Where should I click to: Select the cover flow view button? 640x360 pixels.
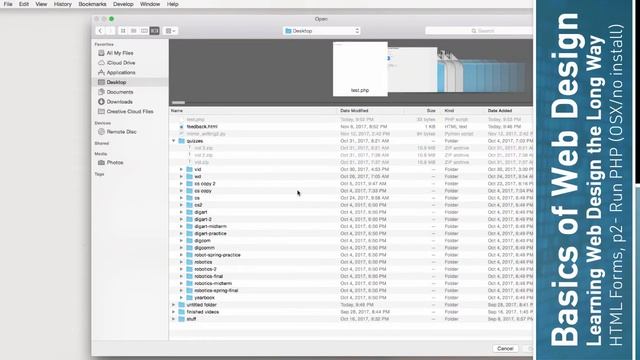point(155,31)
